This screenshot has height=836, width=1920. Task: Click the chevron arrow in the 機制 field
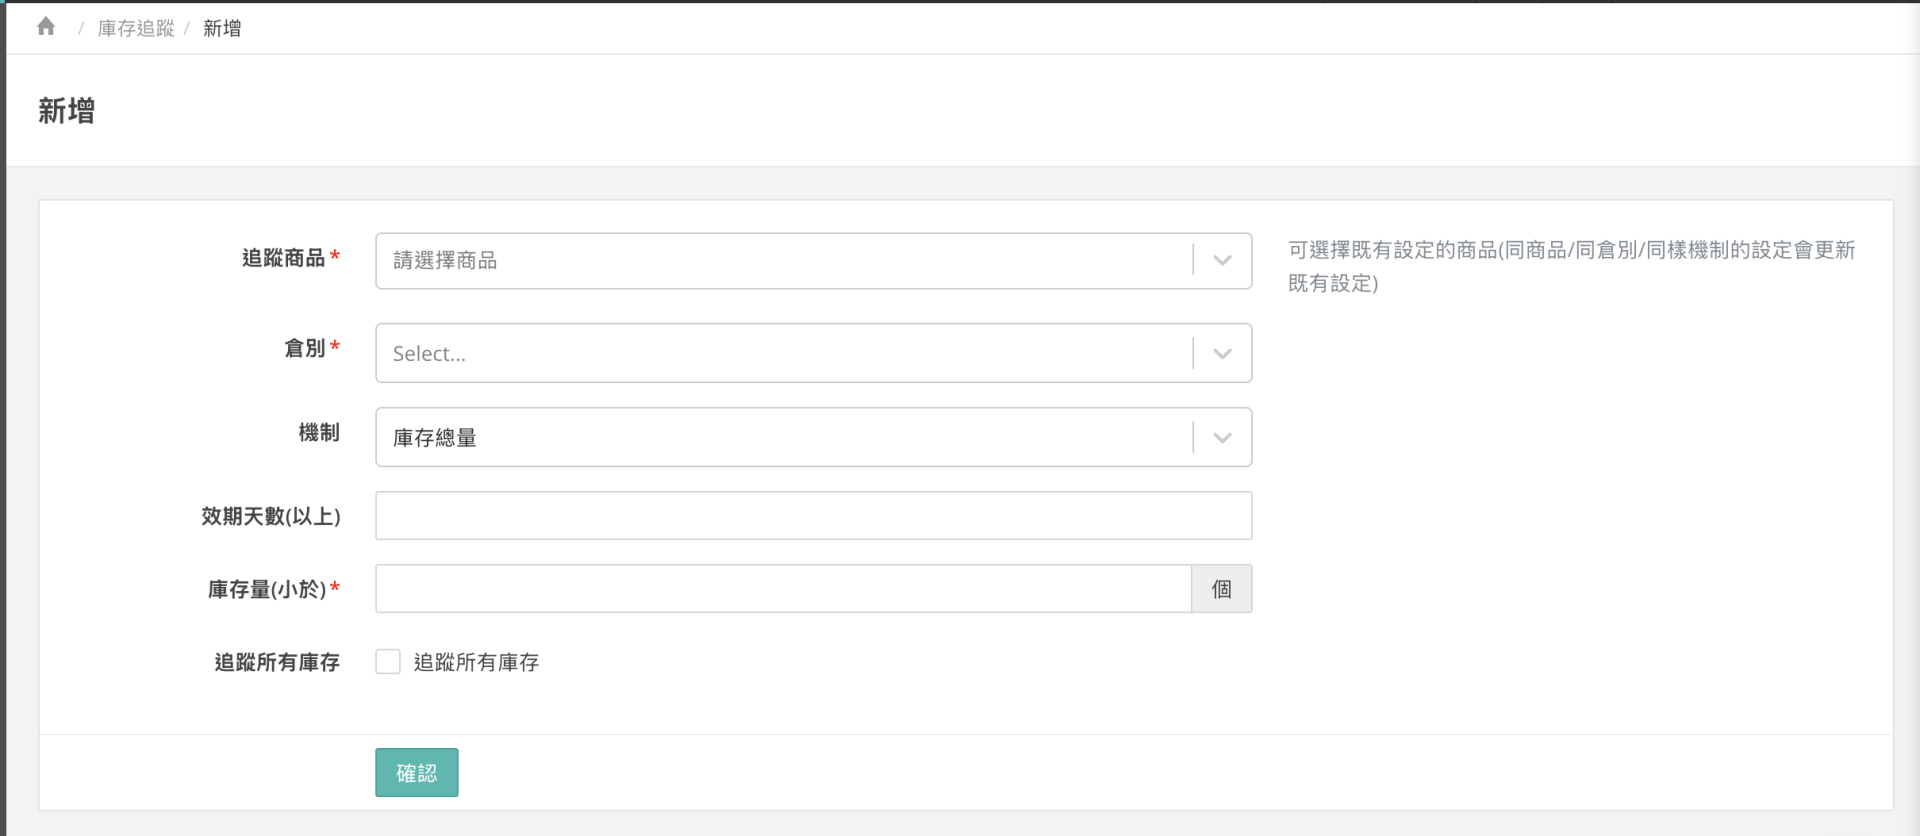[1222, 437]
